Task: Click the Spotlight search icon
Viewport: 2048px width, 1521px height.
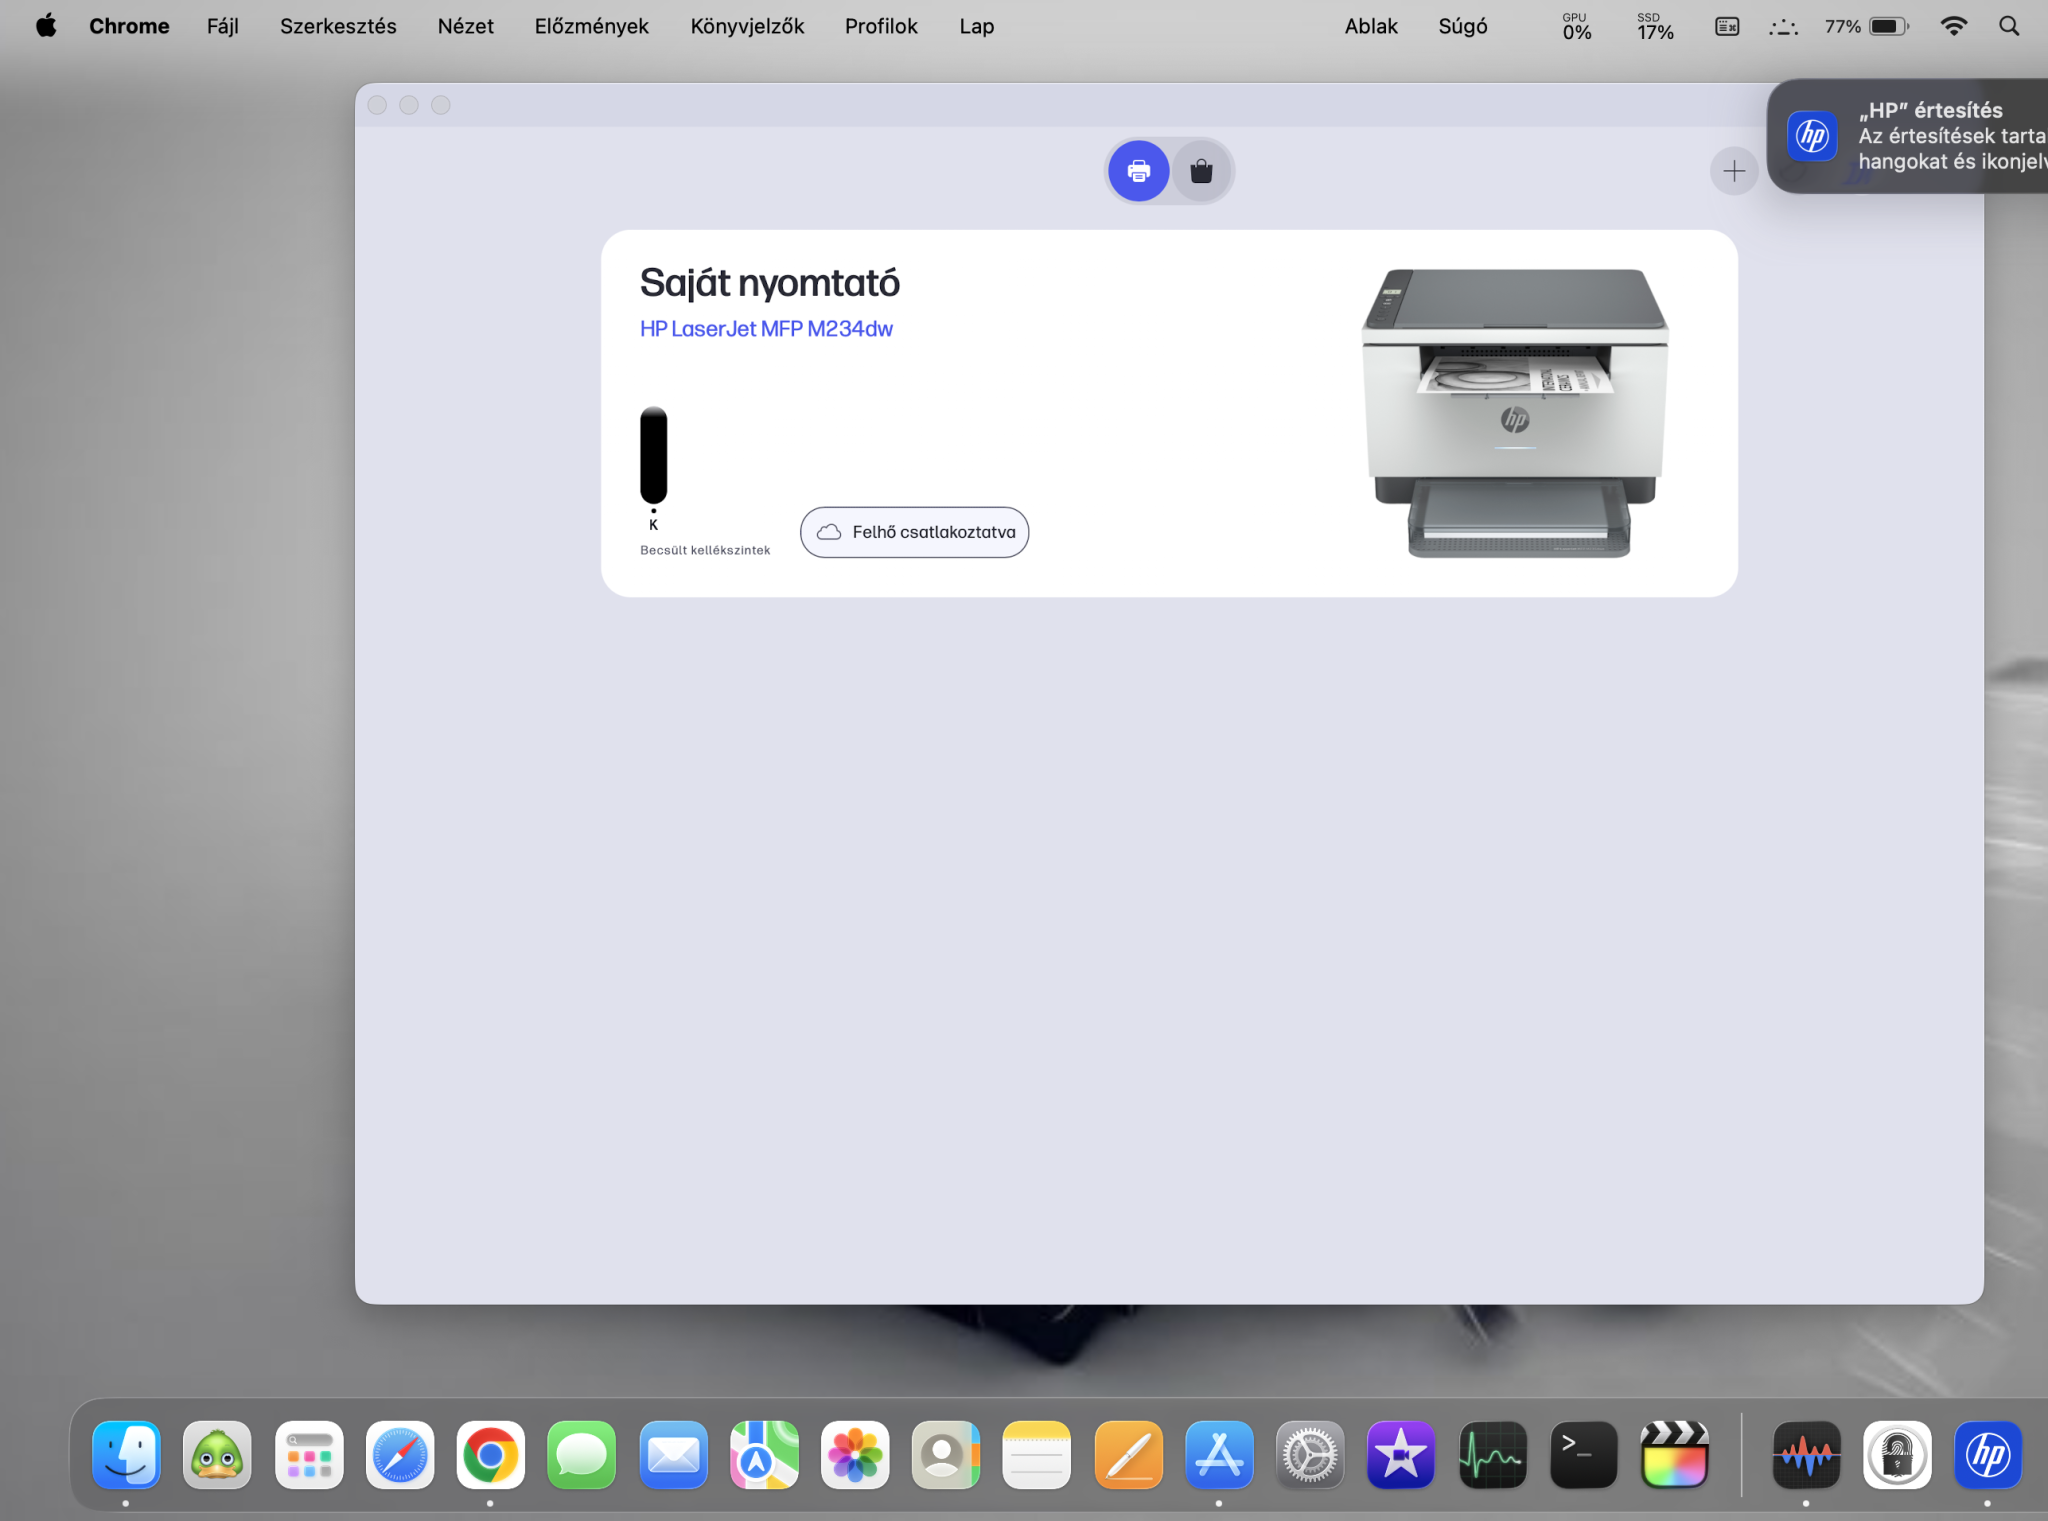Action: [2008, 26]
